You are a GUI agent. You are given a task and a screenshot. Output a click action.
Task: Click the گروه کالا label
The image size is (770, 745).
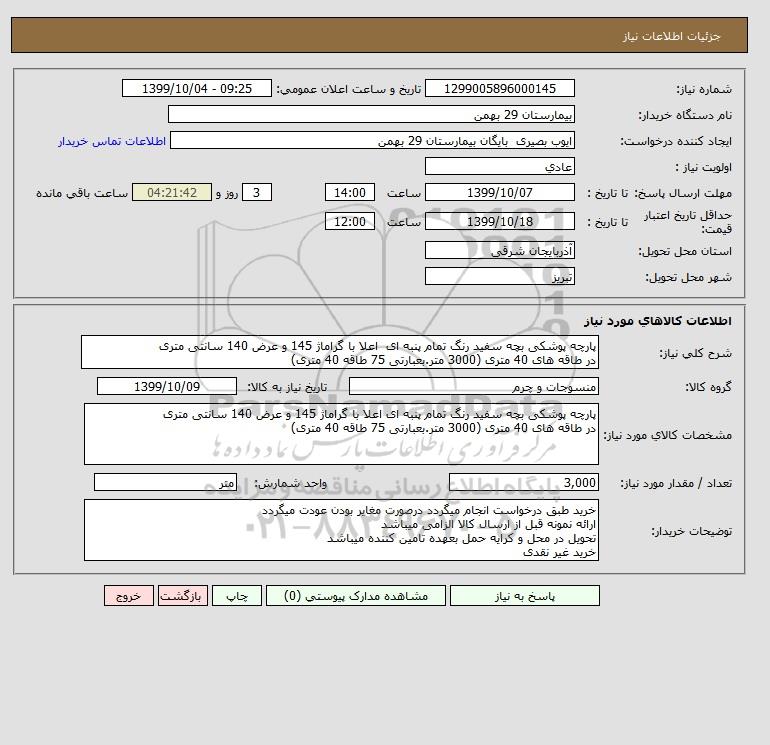point(708,387)
